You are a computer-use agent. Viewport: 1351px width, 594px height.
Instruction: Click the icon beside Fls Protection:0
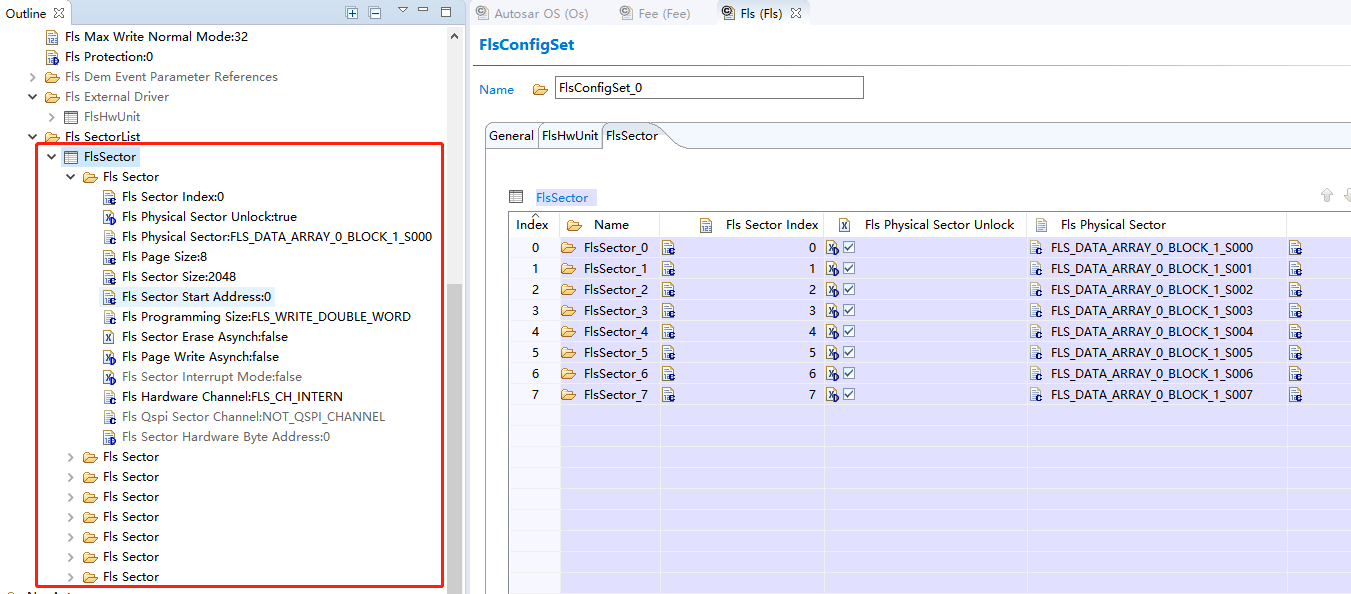[x=53, y=57]
